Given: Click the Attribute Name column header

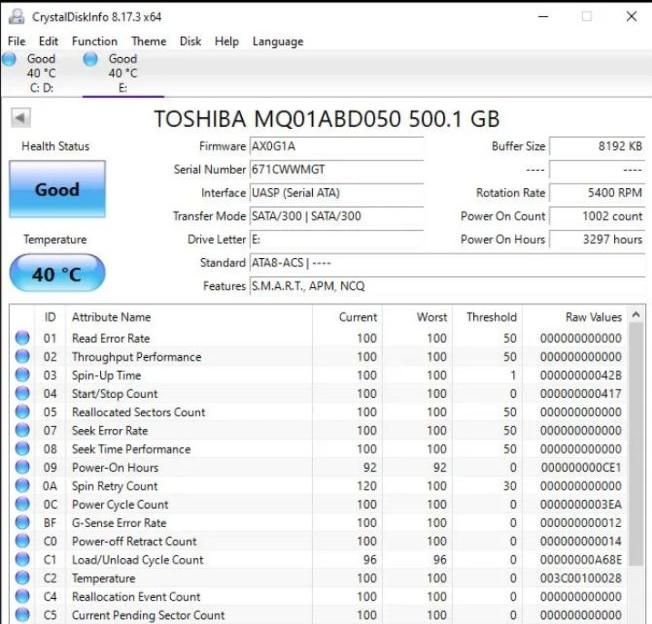Looking at the screenshot, I should coord(188,317).
